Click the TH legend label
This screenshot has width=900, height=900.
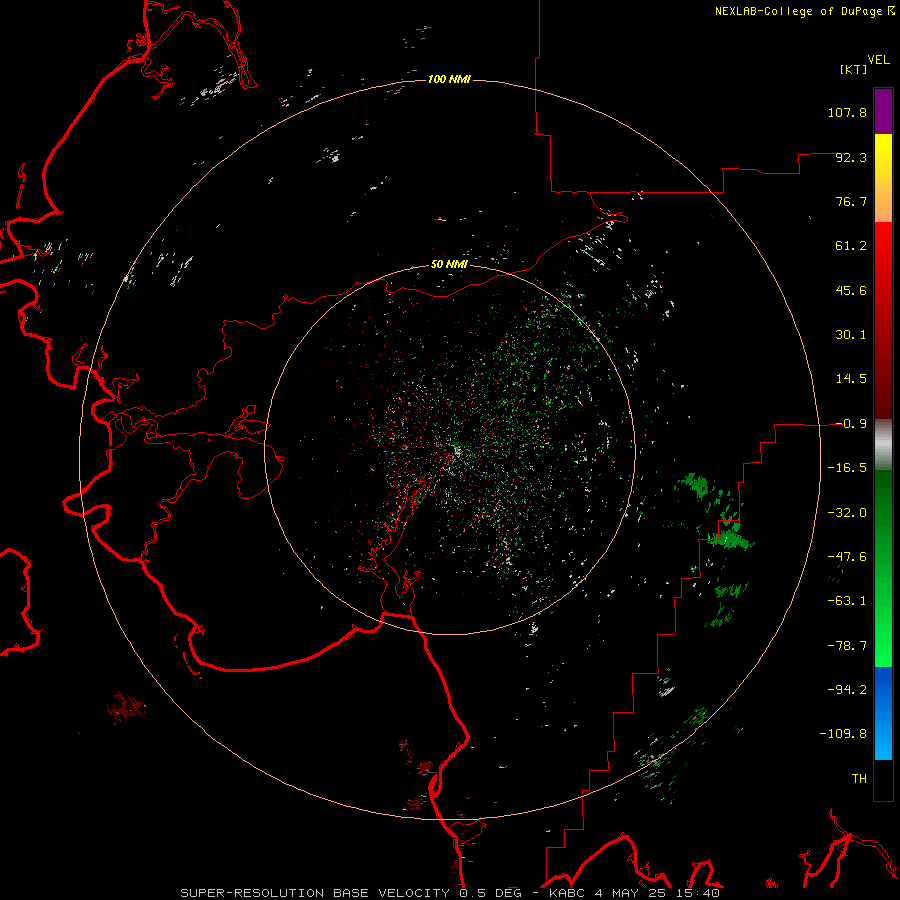(859, 779)
